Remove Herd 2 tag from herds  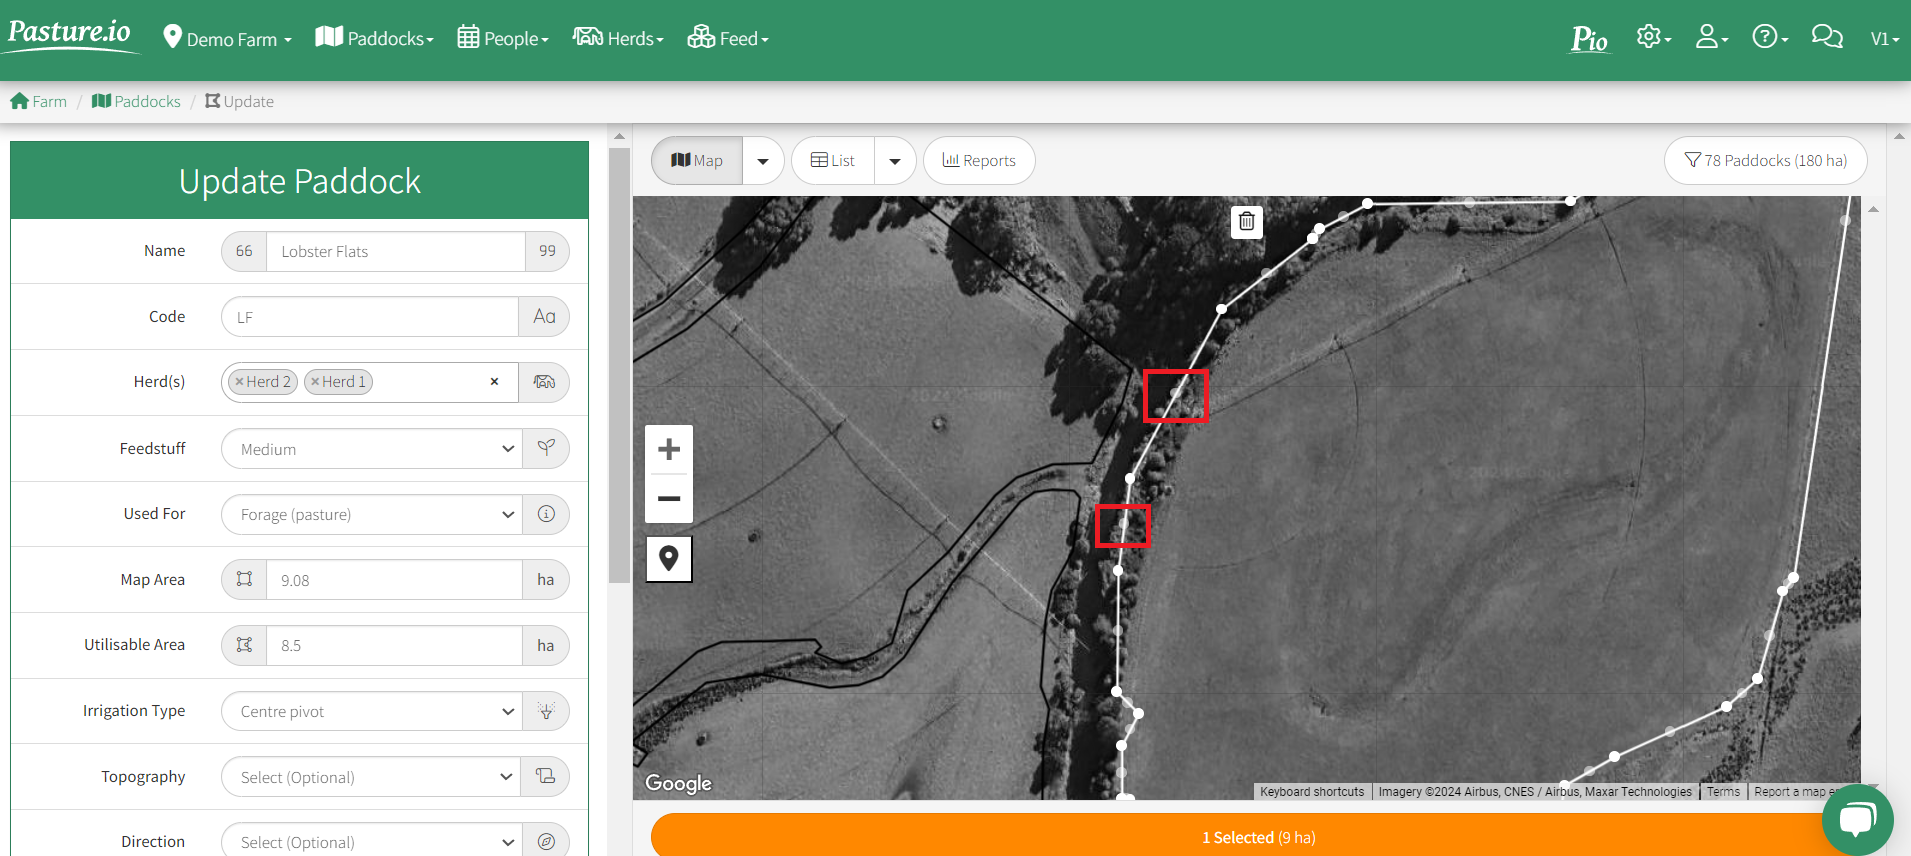[239, 382]
